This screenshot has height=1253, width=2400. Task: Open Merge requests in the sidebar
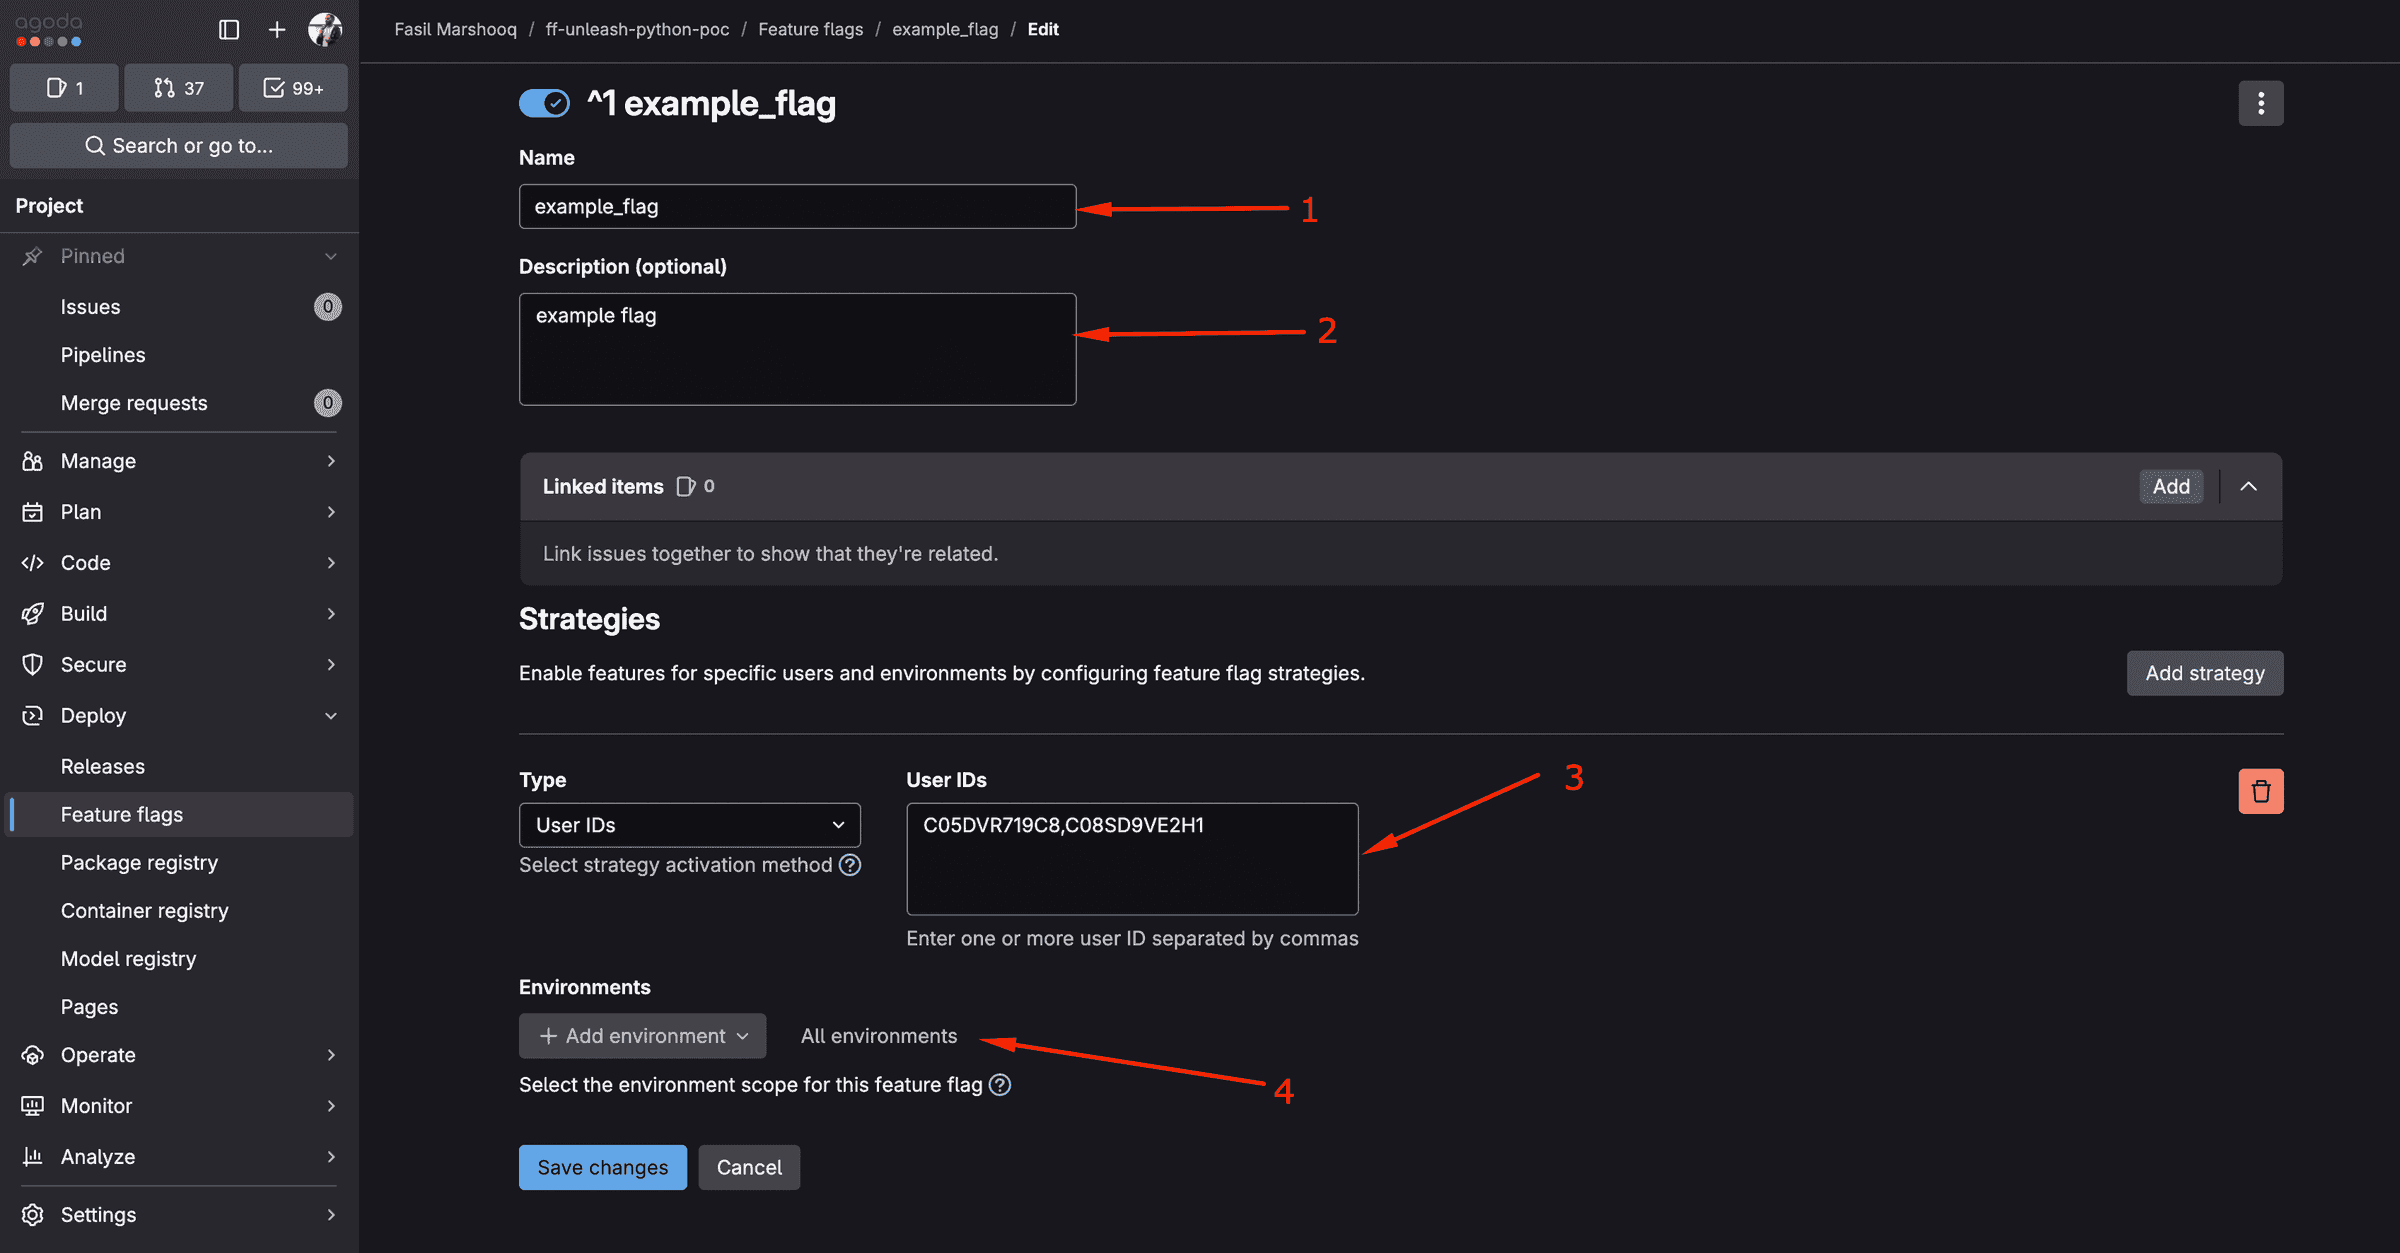click(179, 403)
